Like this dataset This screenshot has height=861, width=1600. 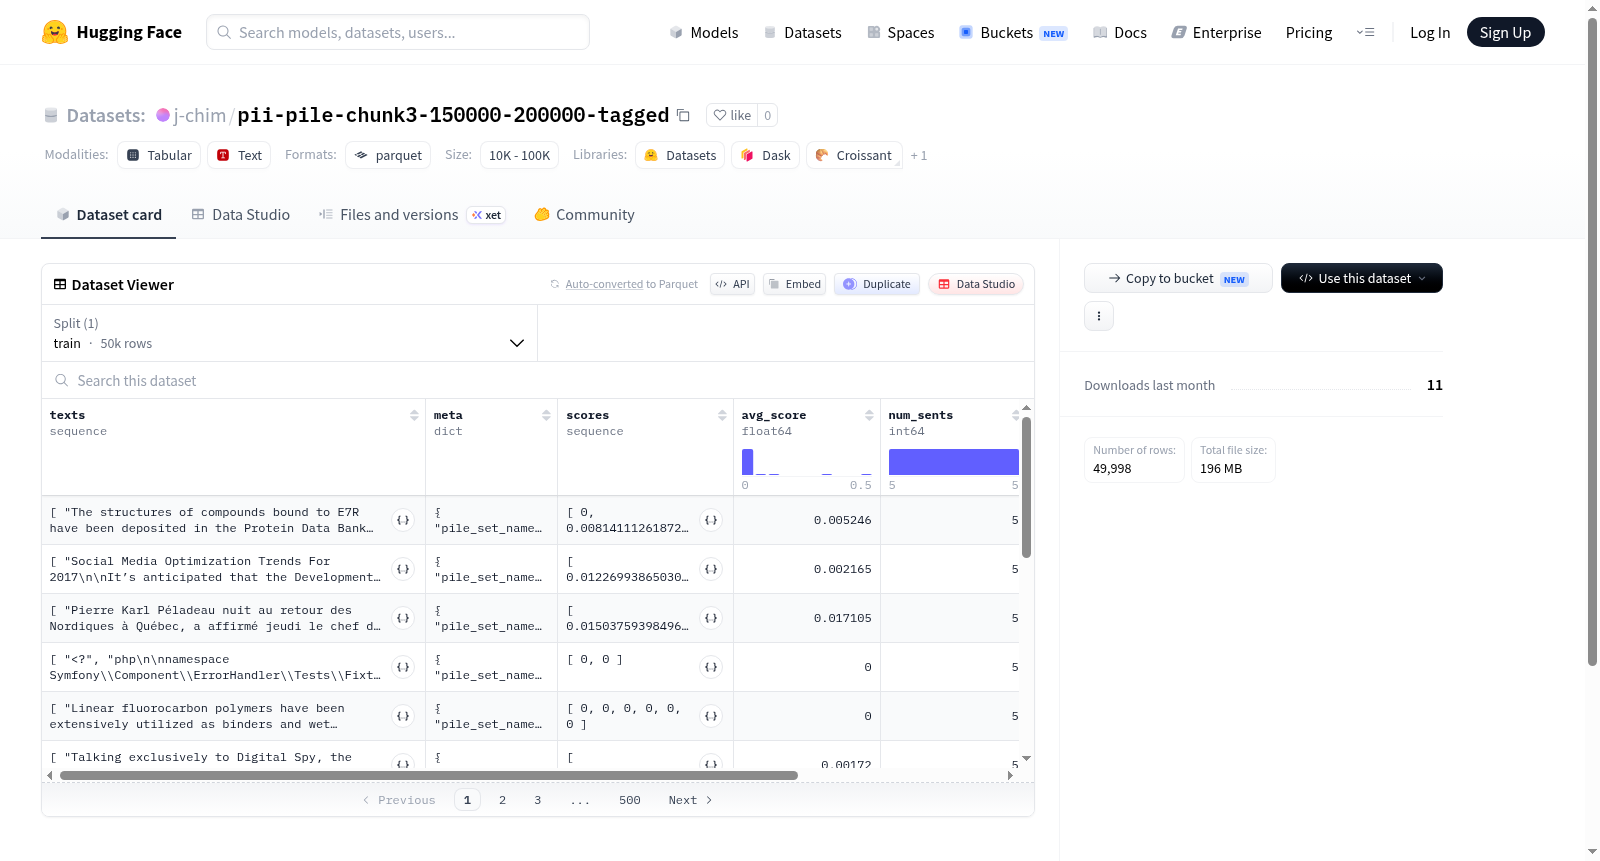pos(732,115)
